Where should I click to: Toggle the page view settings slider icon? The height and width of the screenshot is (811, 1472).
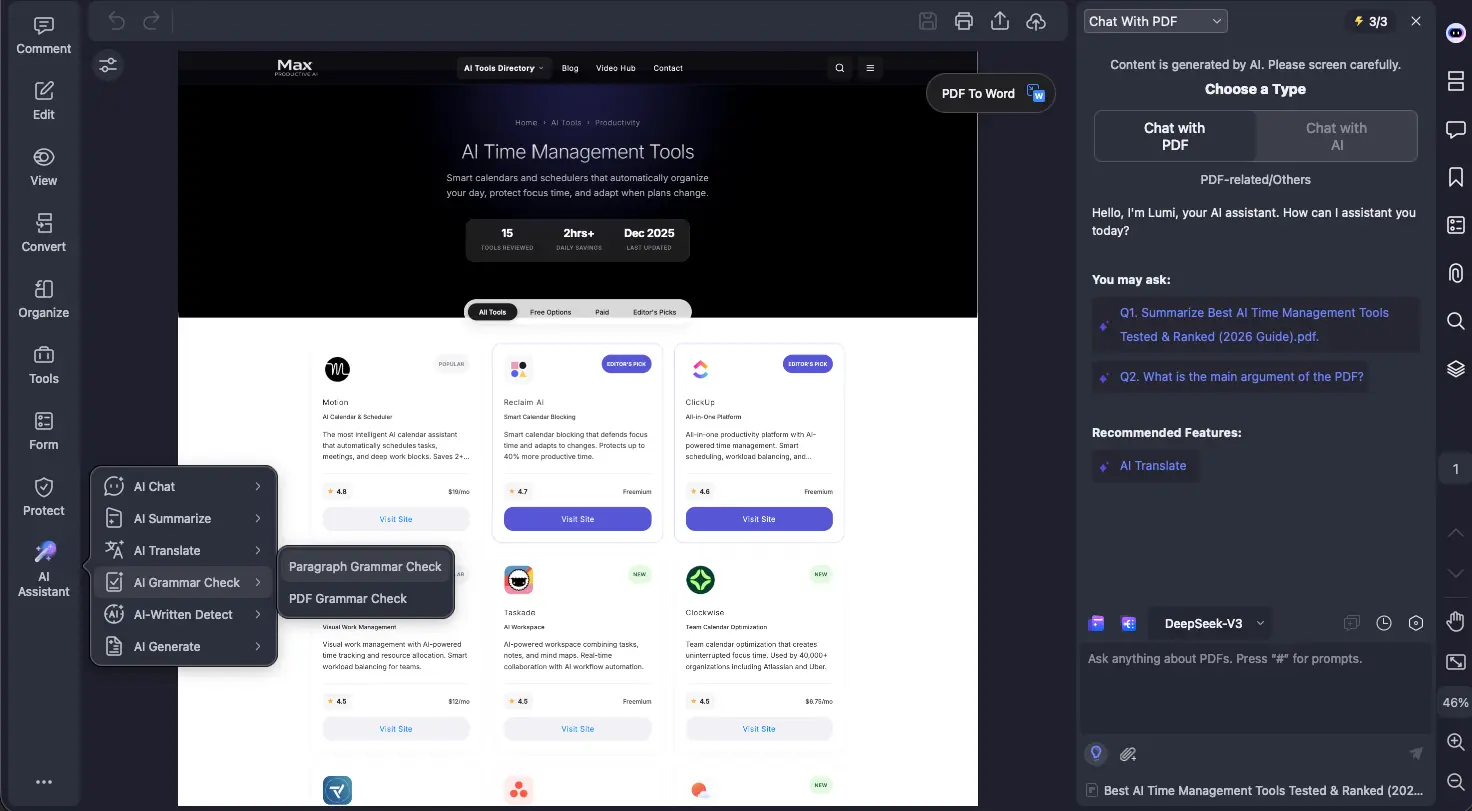108,64
